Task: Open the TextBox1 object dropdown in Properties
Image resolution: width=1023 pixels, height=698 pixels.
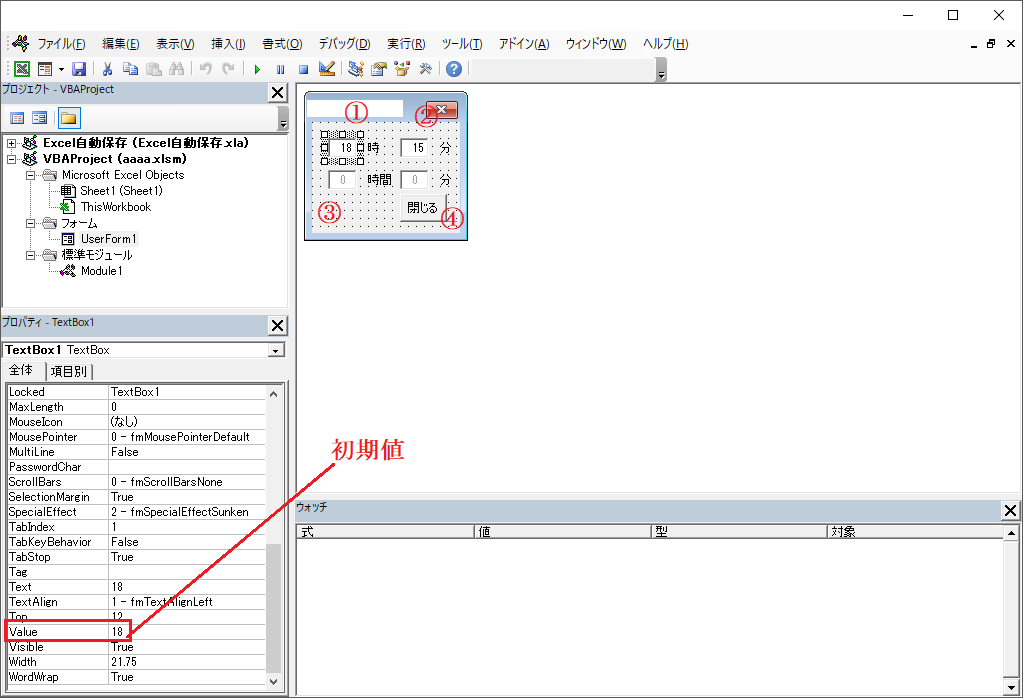Action: point(275,350)
